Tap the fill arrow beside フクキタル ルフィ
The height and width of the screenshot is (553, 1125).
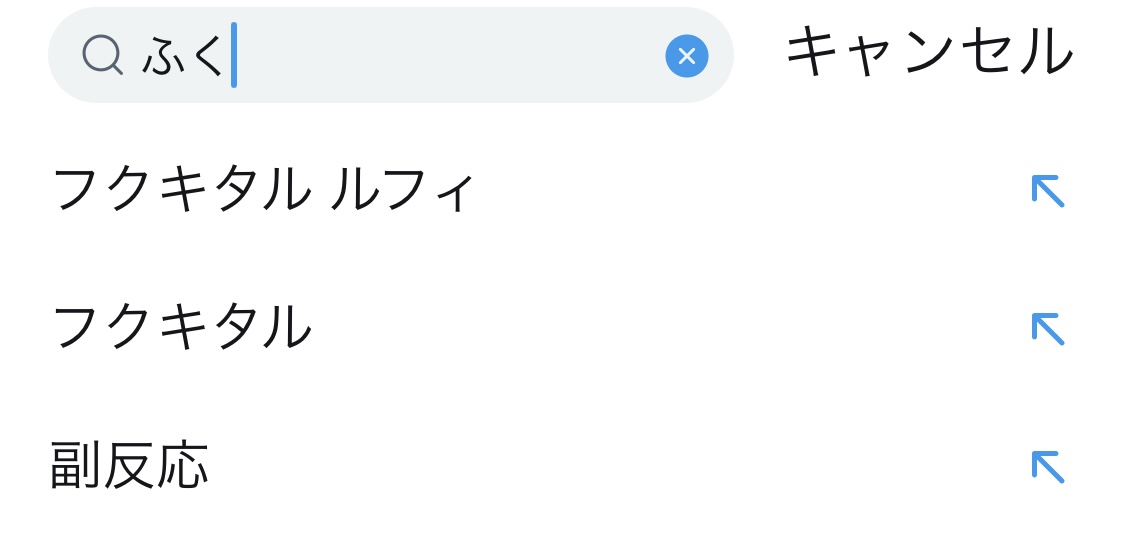[x=1047, y=191]
